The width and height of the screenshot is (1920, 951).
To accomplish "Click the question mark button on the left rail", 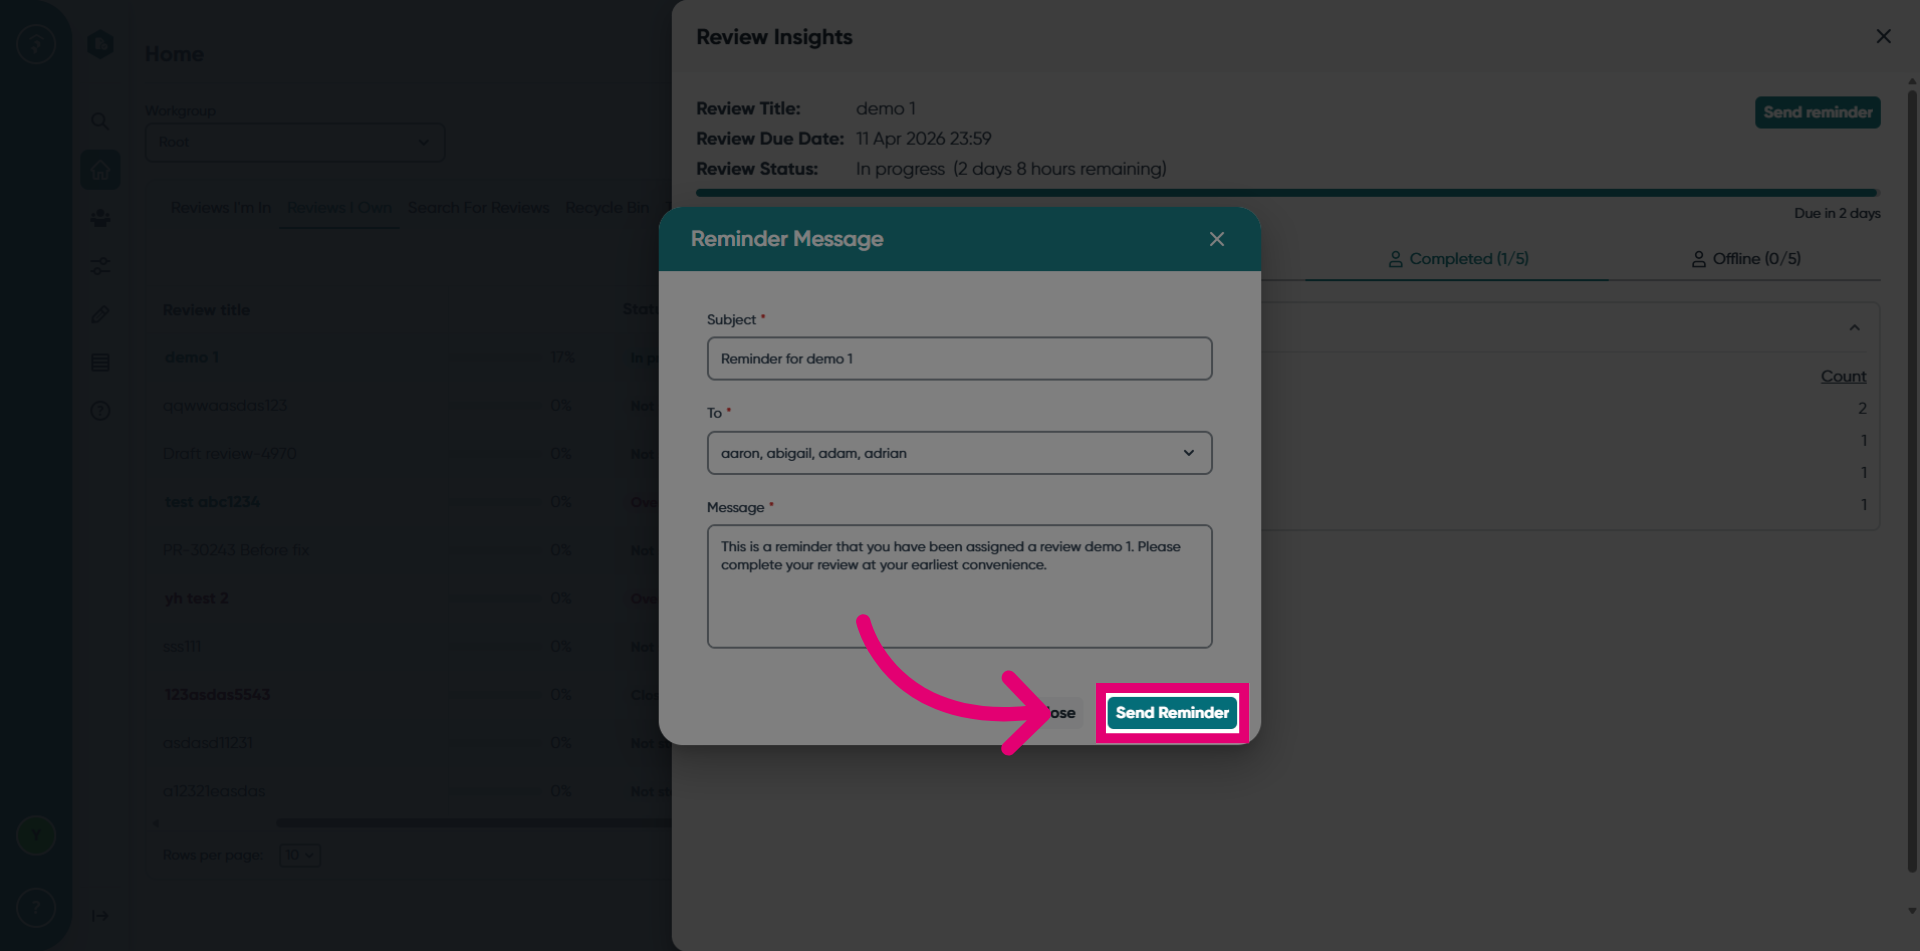I will pyautogui.click(x=36, y=908).
